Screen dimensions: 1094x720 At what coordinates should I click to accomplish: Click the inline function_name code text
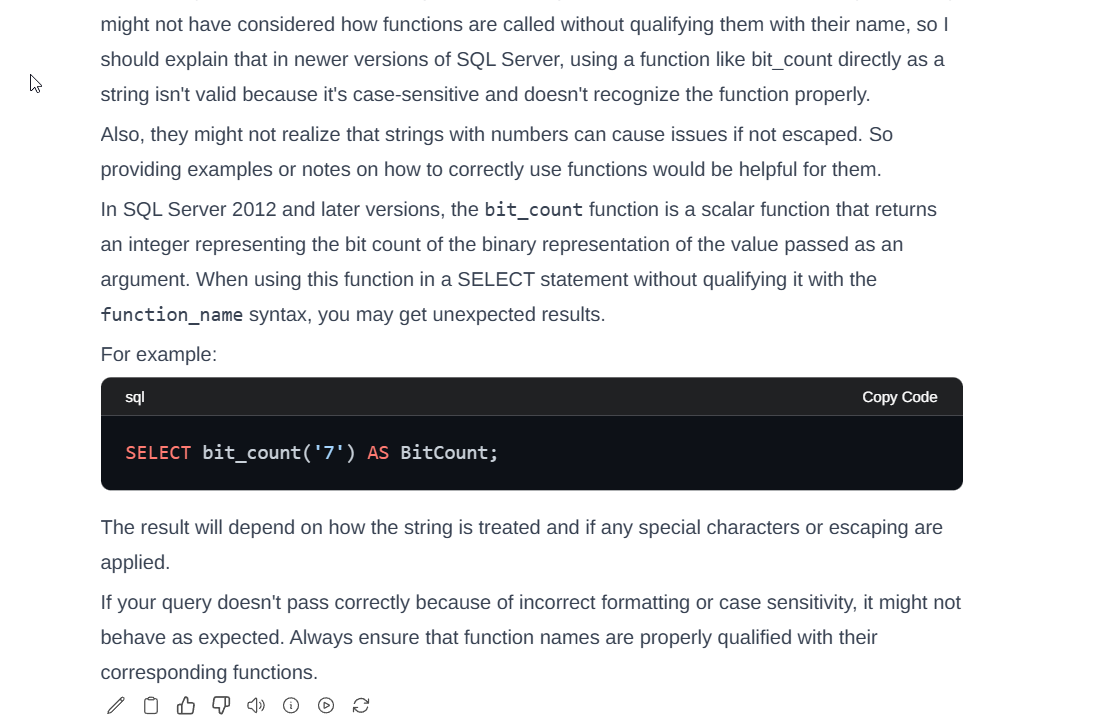172,315
